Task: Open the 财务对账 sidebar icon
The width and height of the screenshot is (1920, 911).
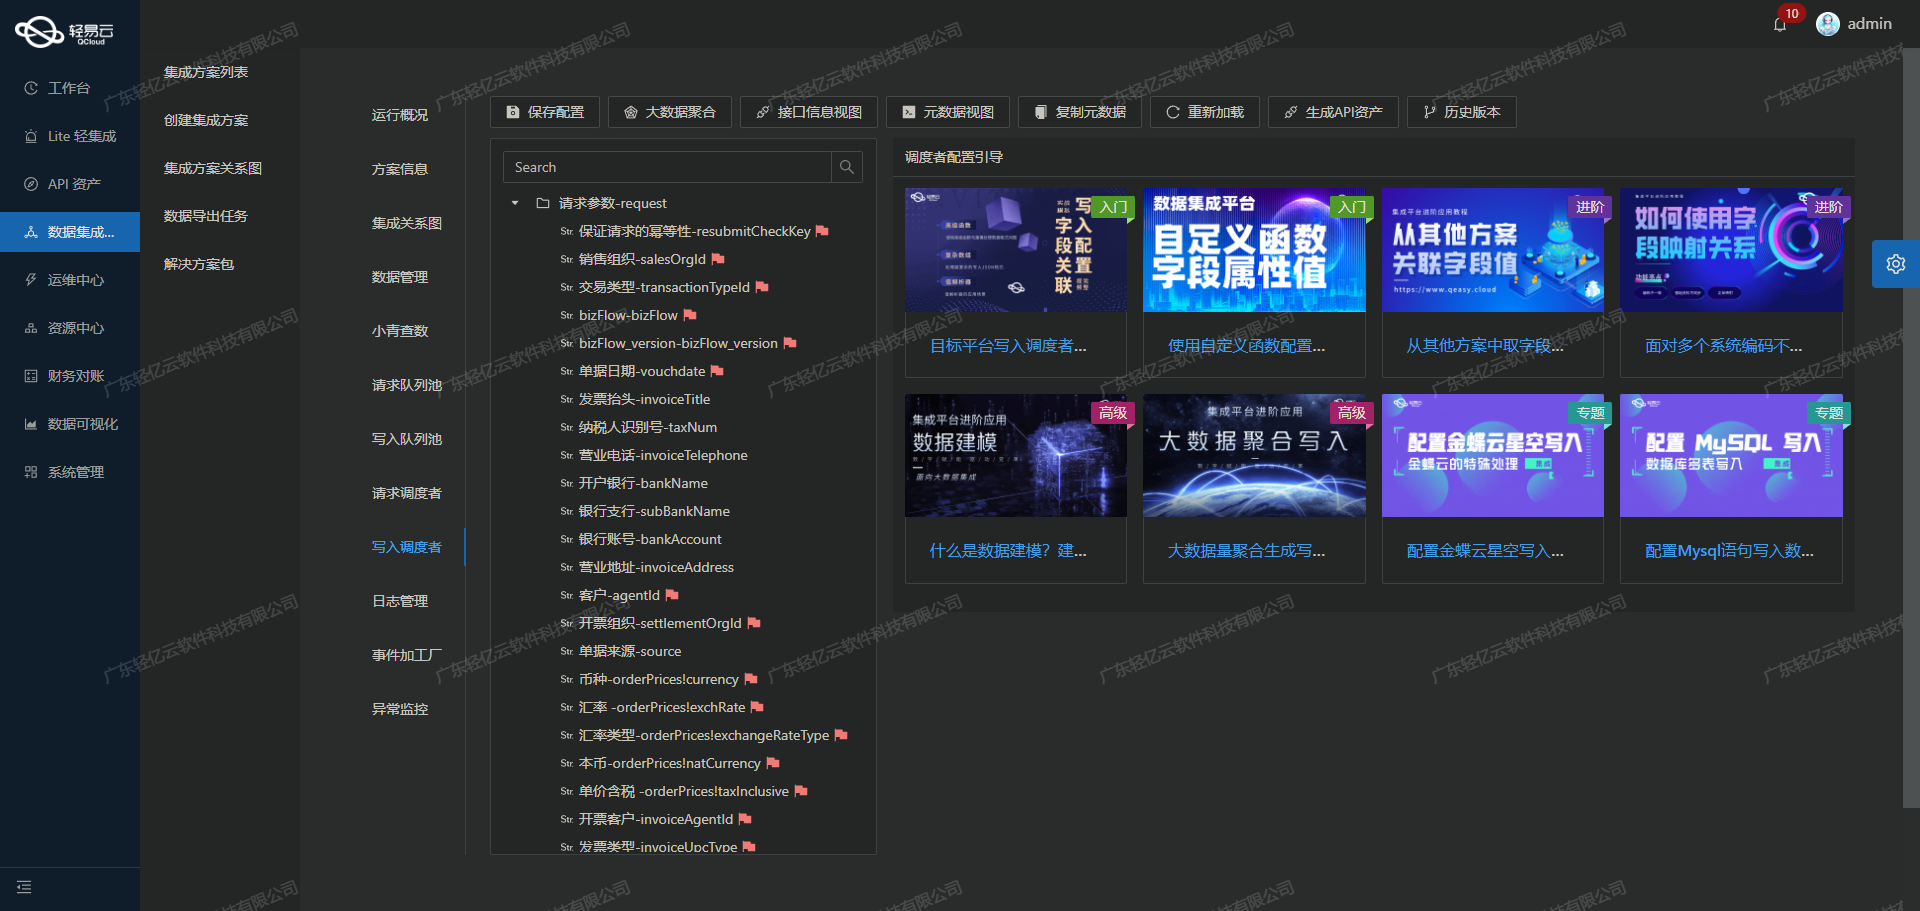Action: click(32, 375)
